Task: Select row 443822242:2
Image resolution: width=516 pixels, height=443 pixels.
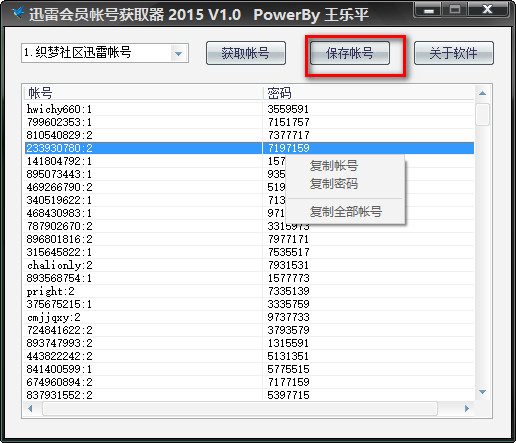Action: coord(249,356)
